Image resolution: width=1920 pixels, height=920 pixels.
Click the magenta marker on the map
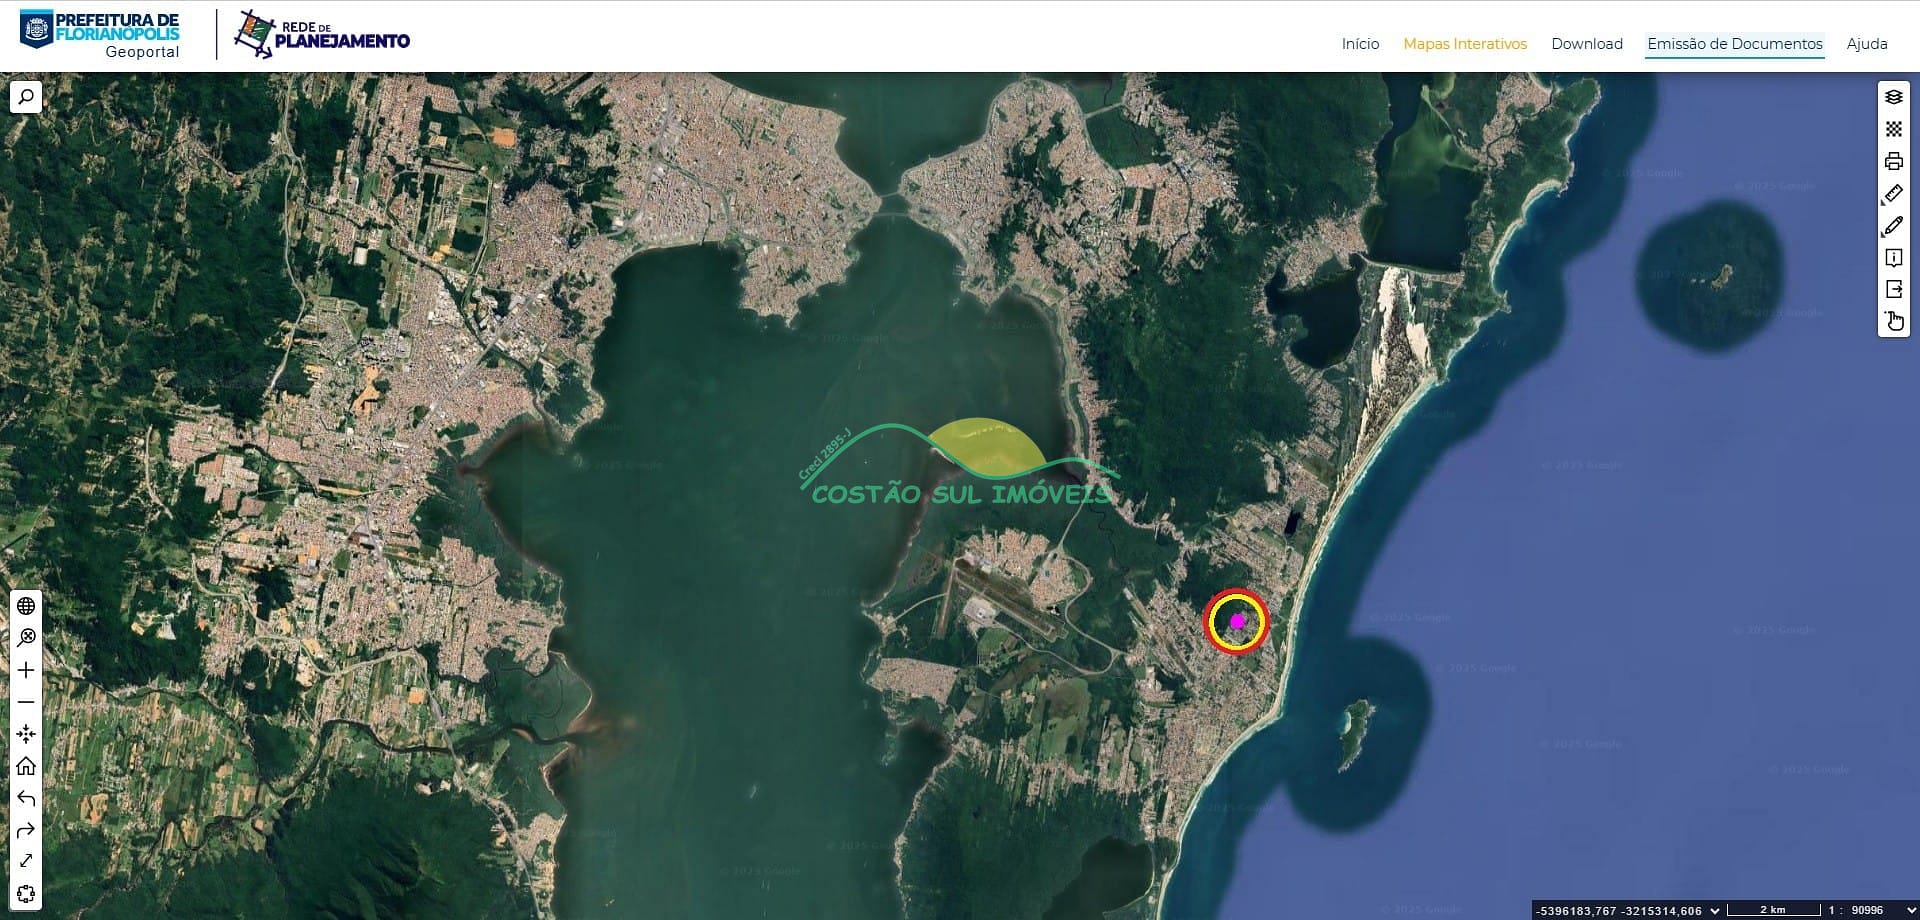(x=1237, y=621)
